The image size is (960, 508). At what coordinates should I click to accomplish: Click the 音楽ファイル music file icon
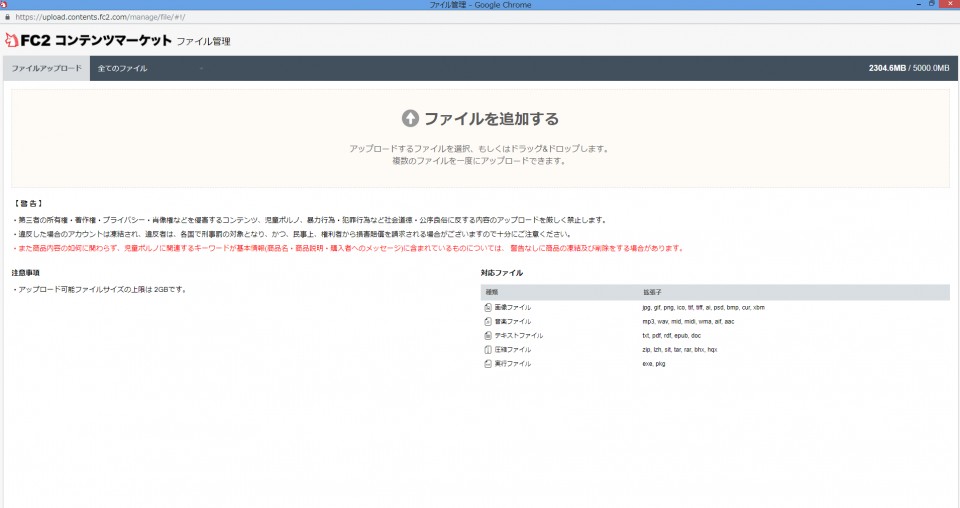coord(488,321)
